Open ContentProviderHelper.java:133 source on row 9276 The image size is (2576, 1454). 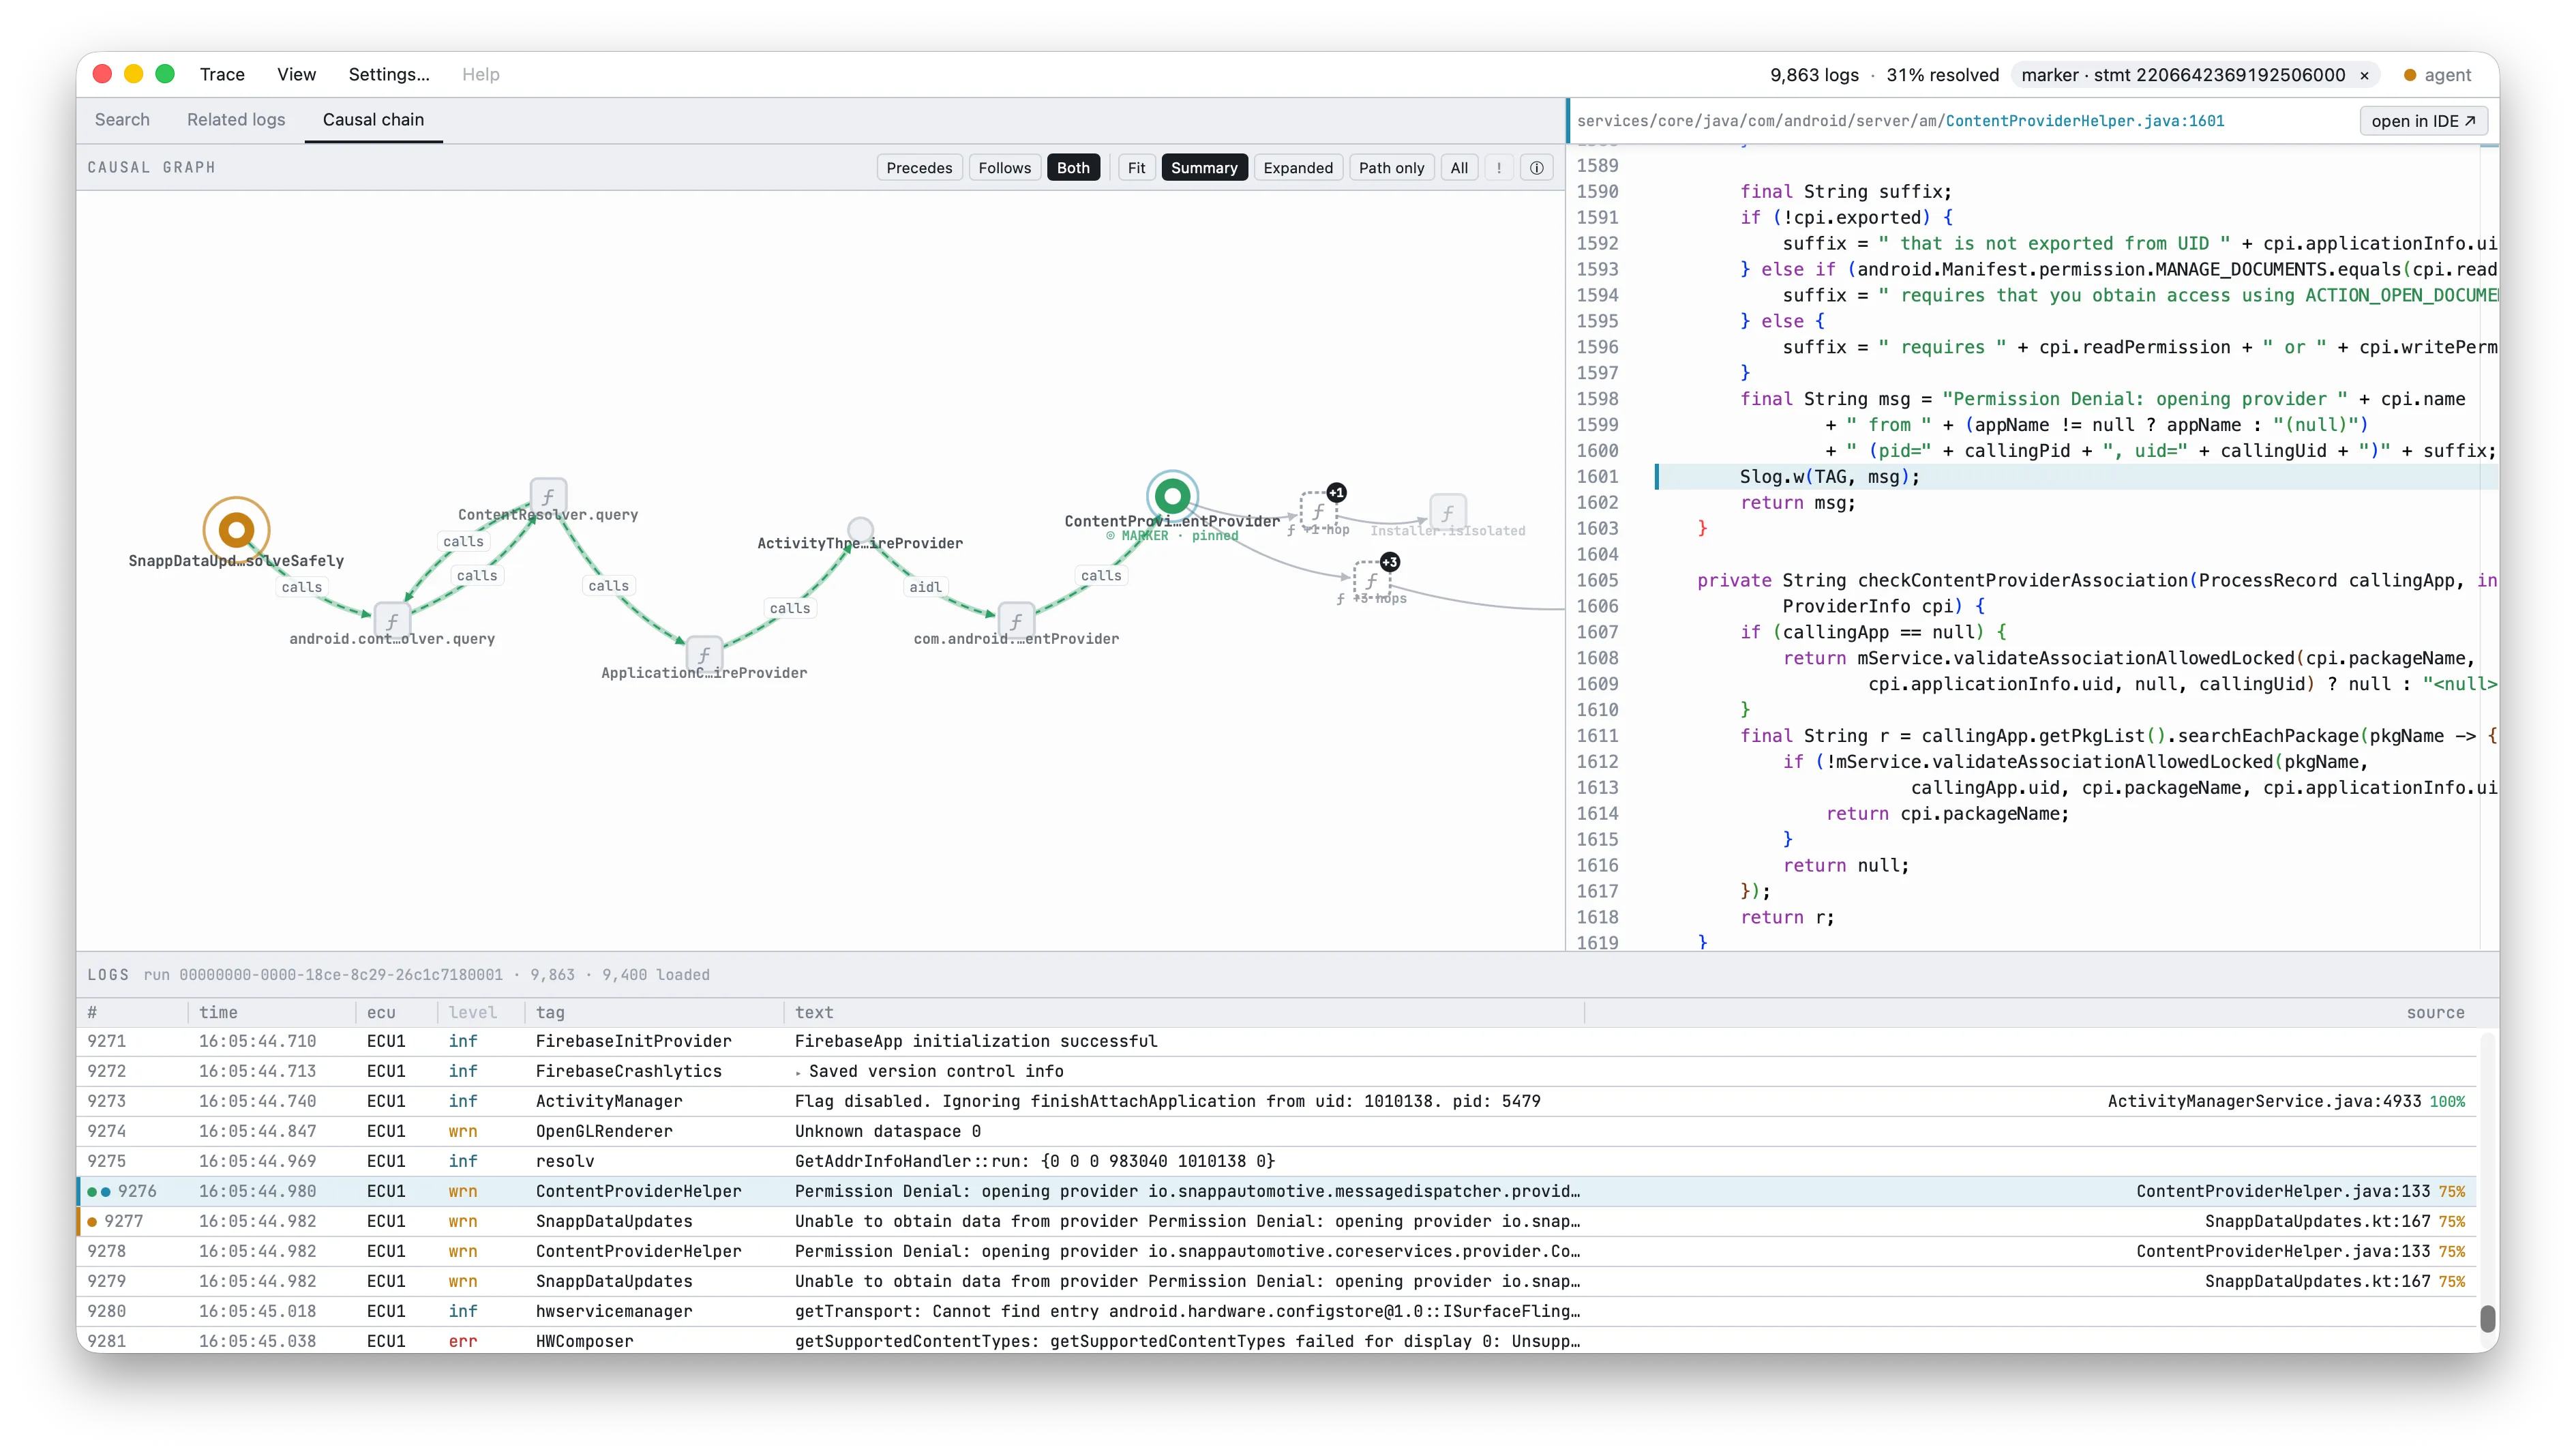tap(2283, 1191)
